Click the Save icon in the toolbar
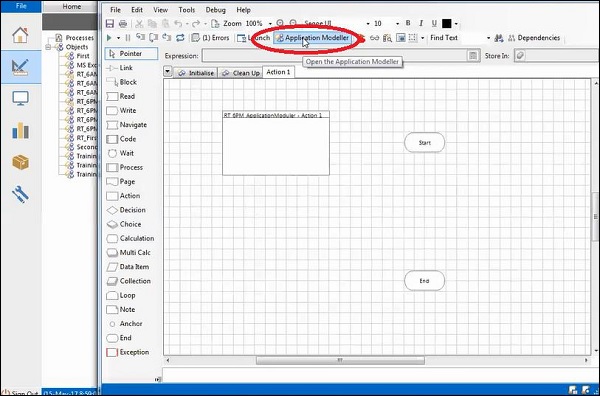Screen dimensions: 600x396 110,24
